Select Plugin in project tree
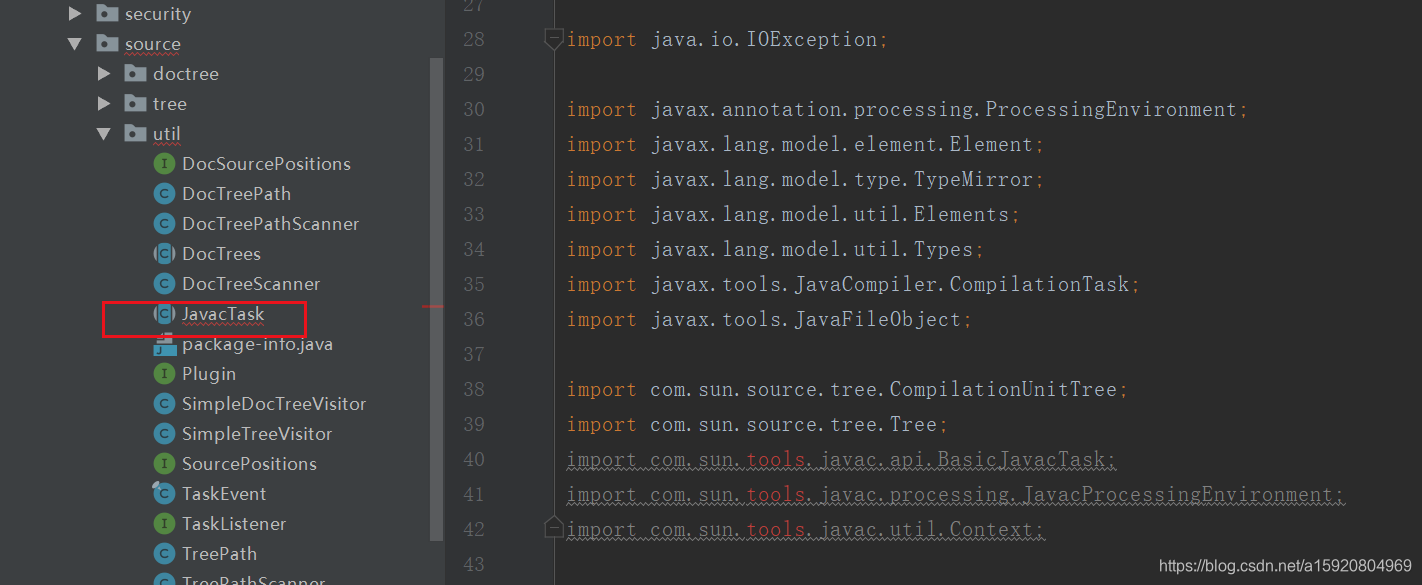Image resolution: width=1422 pixels, height=585 pixels. coord(209,374)
